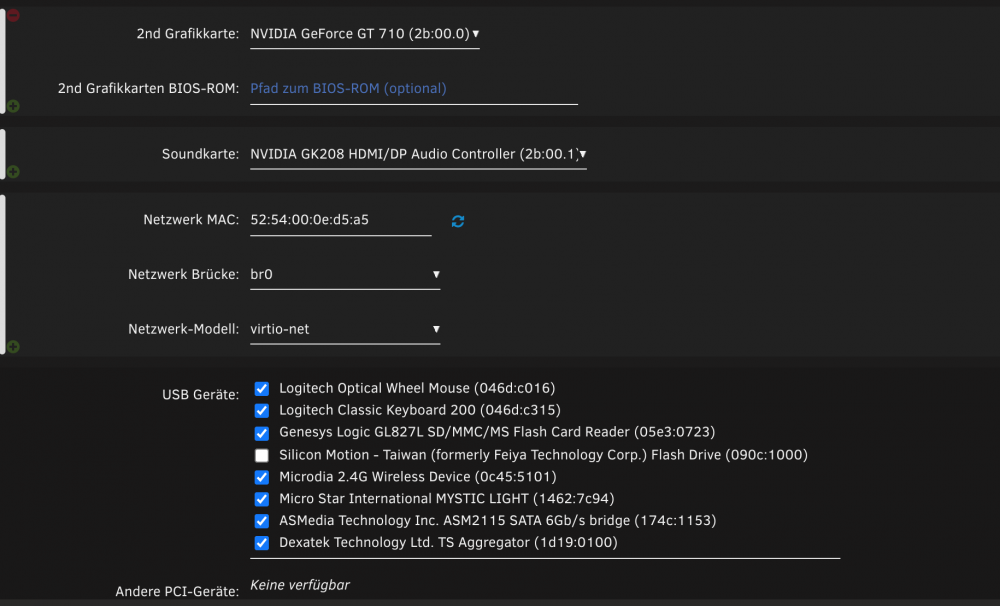Viewport: 1000px width, 606px height.
Task: Click the Silicon Motion Flash Drive label text
Action: [x=543, y=455]
